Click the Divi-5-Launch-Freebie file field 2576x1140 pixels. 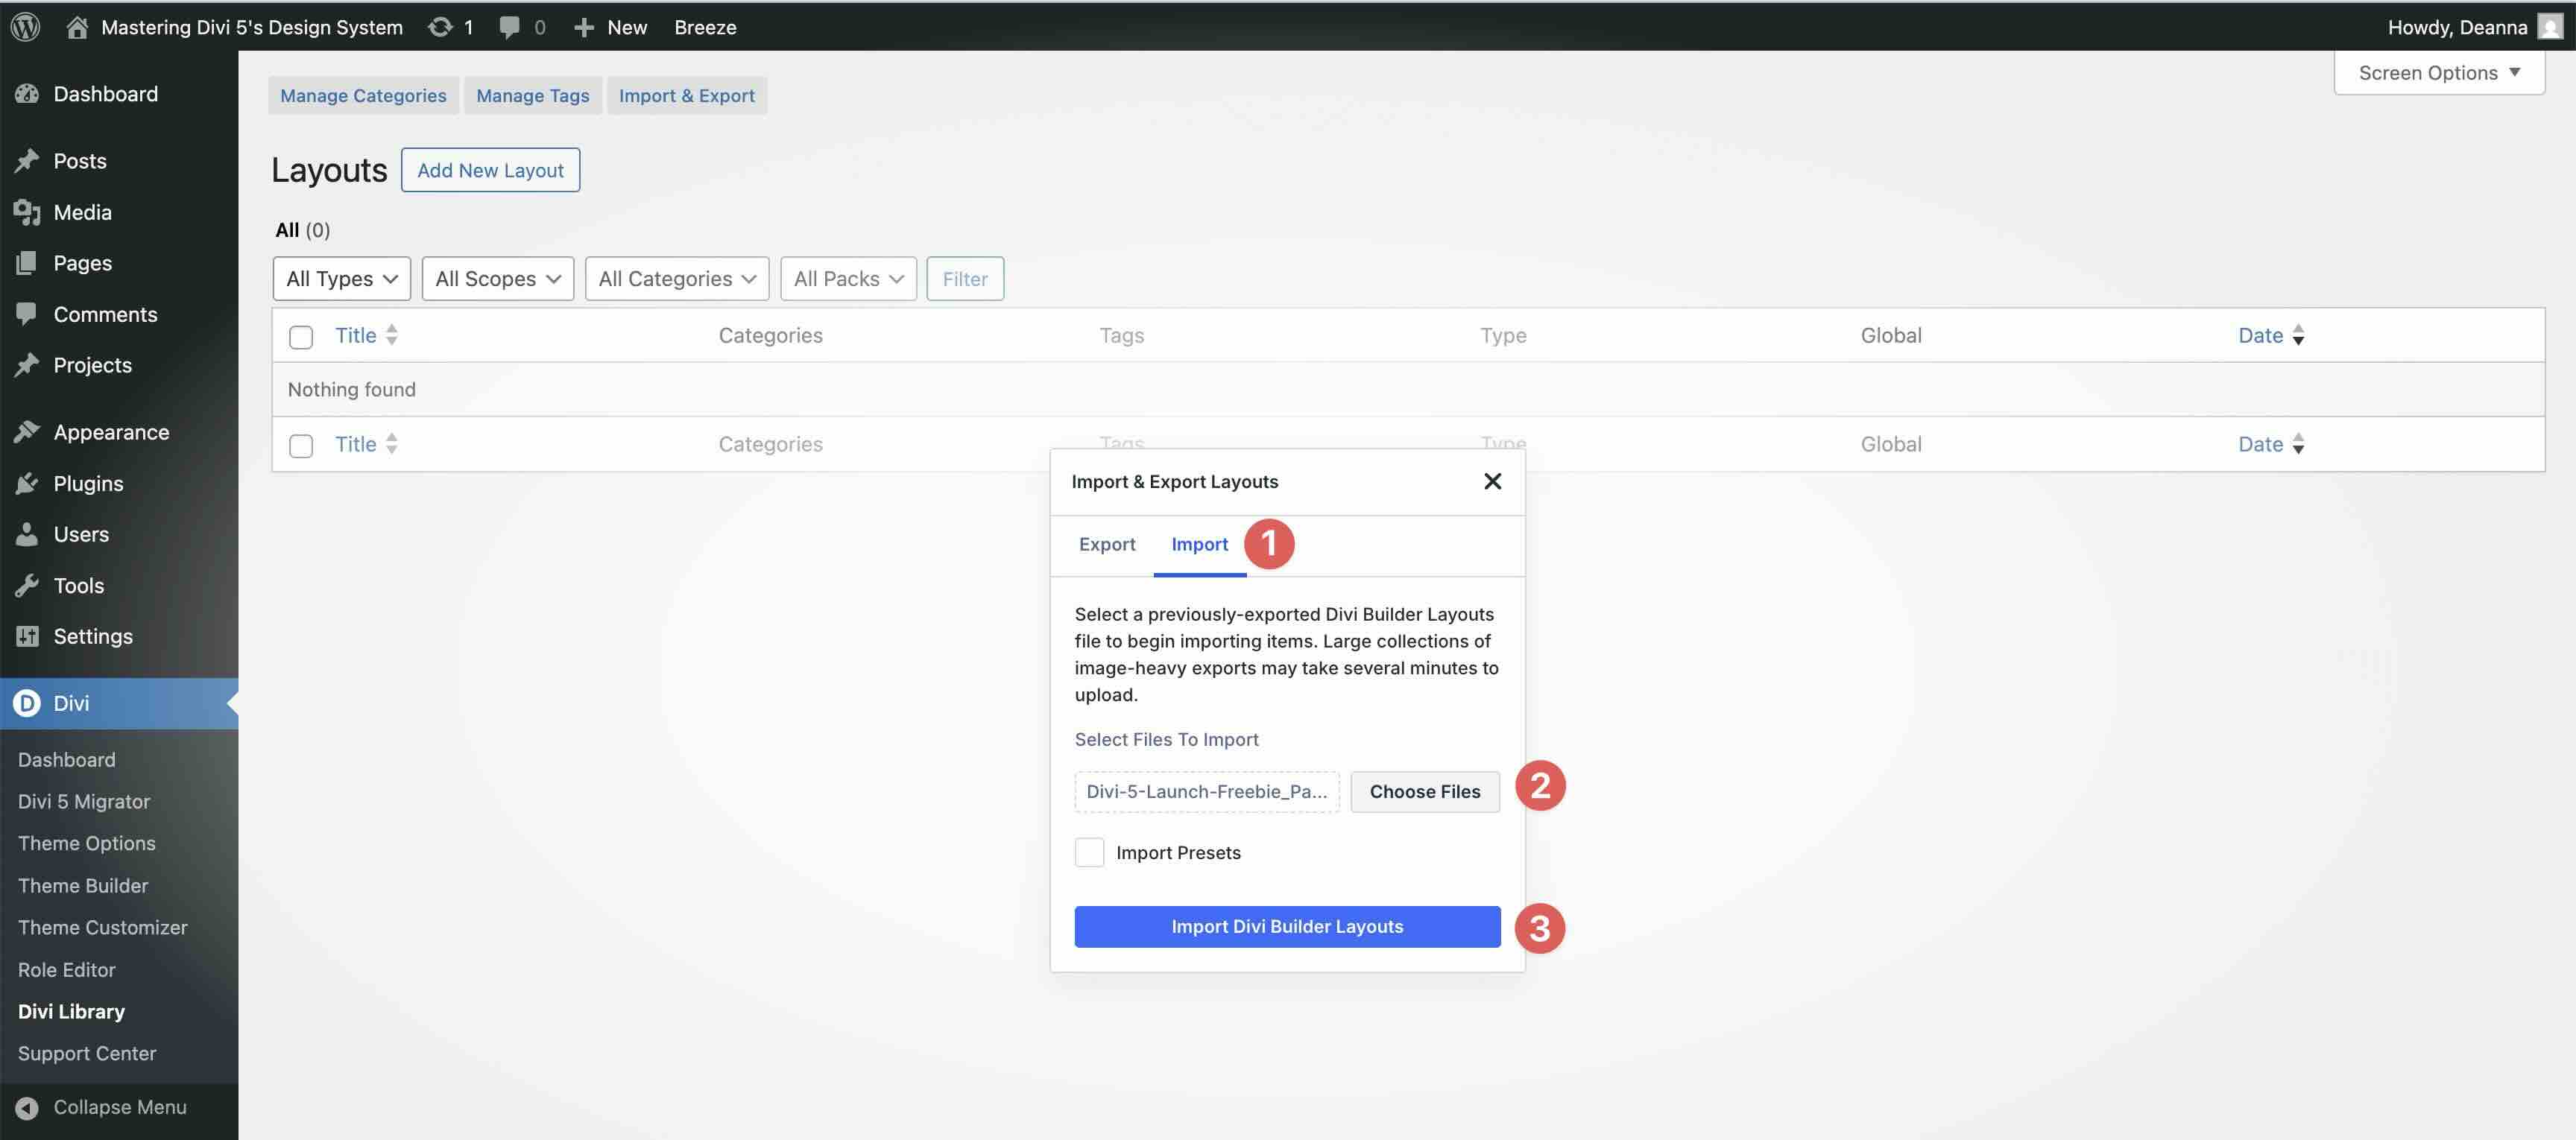click(x=1206, y=791)
